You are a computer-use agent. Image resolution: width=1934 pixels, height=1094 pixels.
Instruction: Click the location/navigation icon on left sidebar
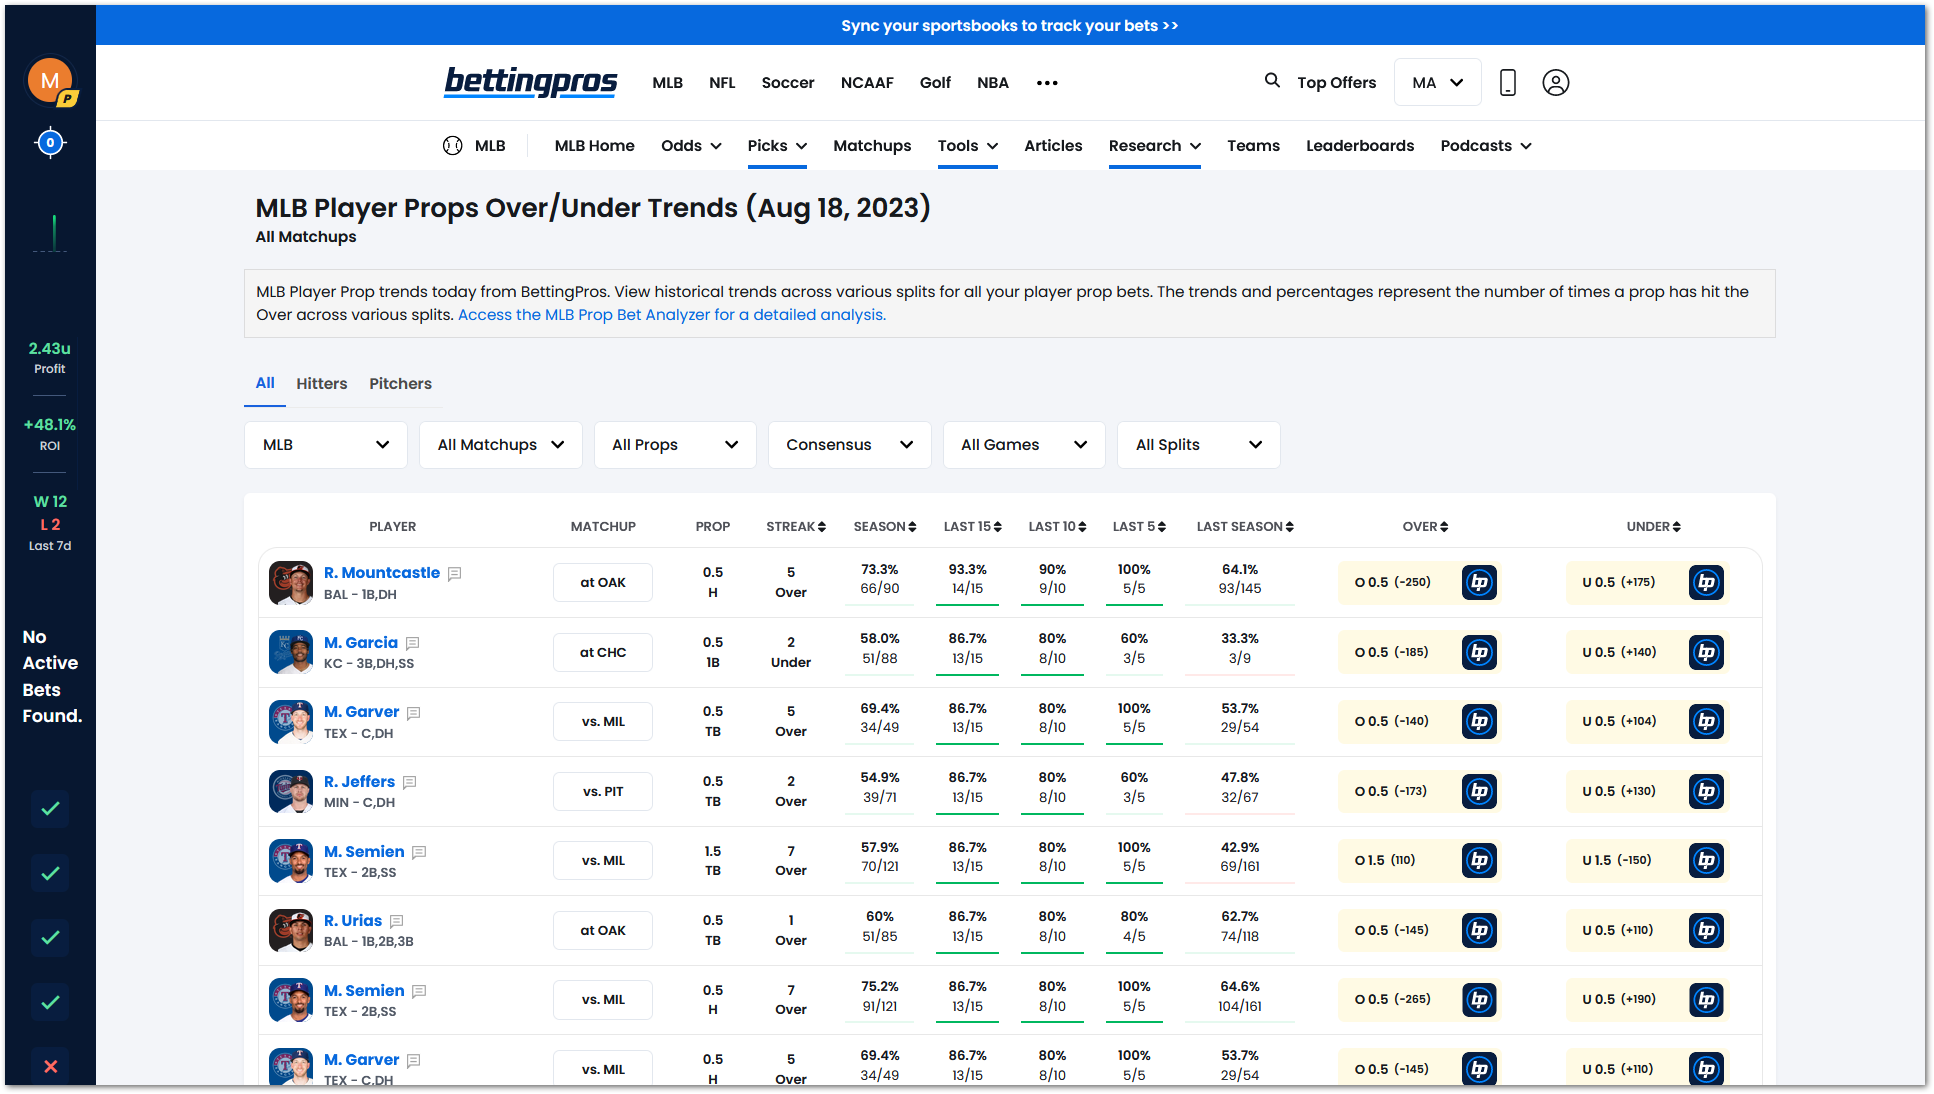point(48,142)
